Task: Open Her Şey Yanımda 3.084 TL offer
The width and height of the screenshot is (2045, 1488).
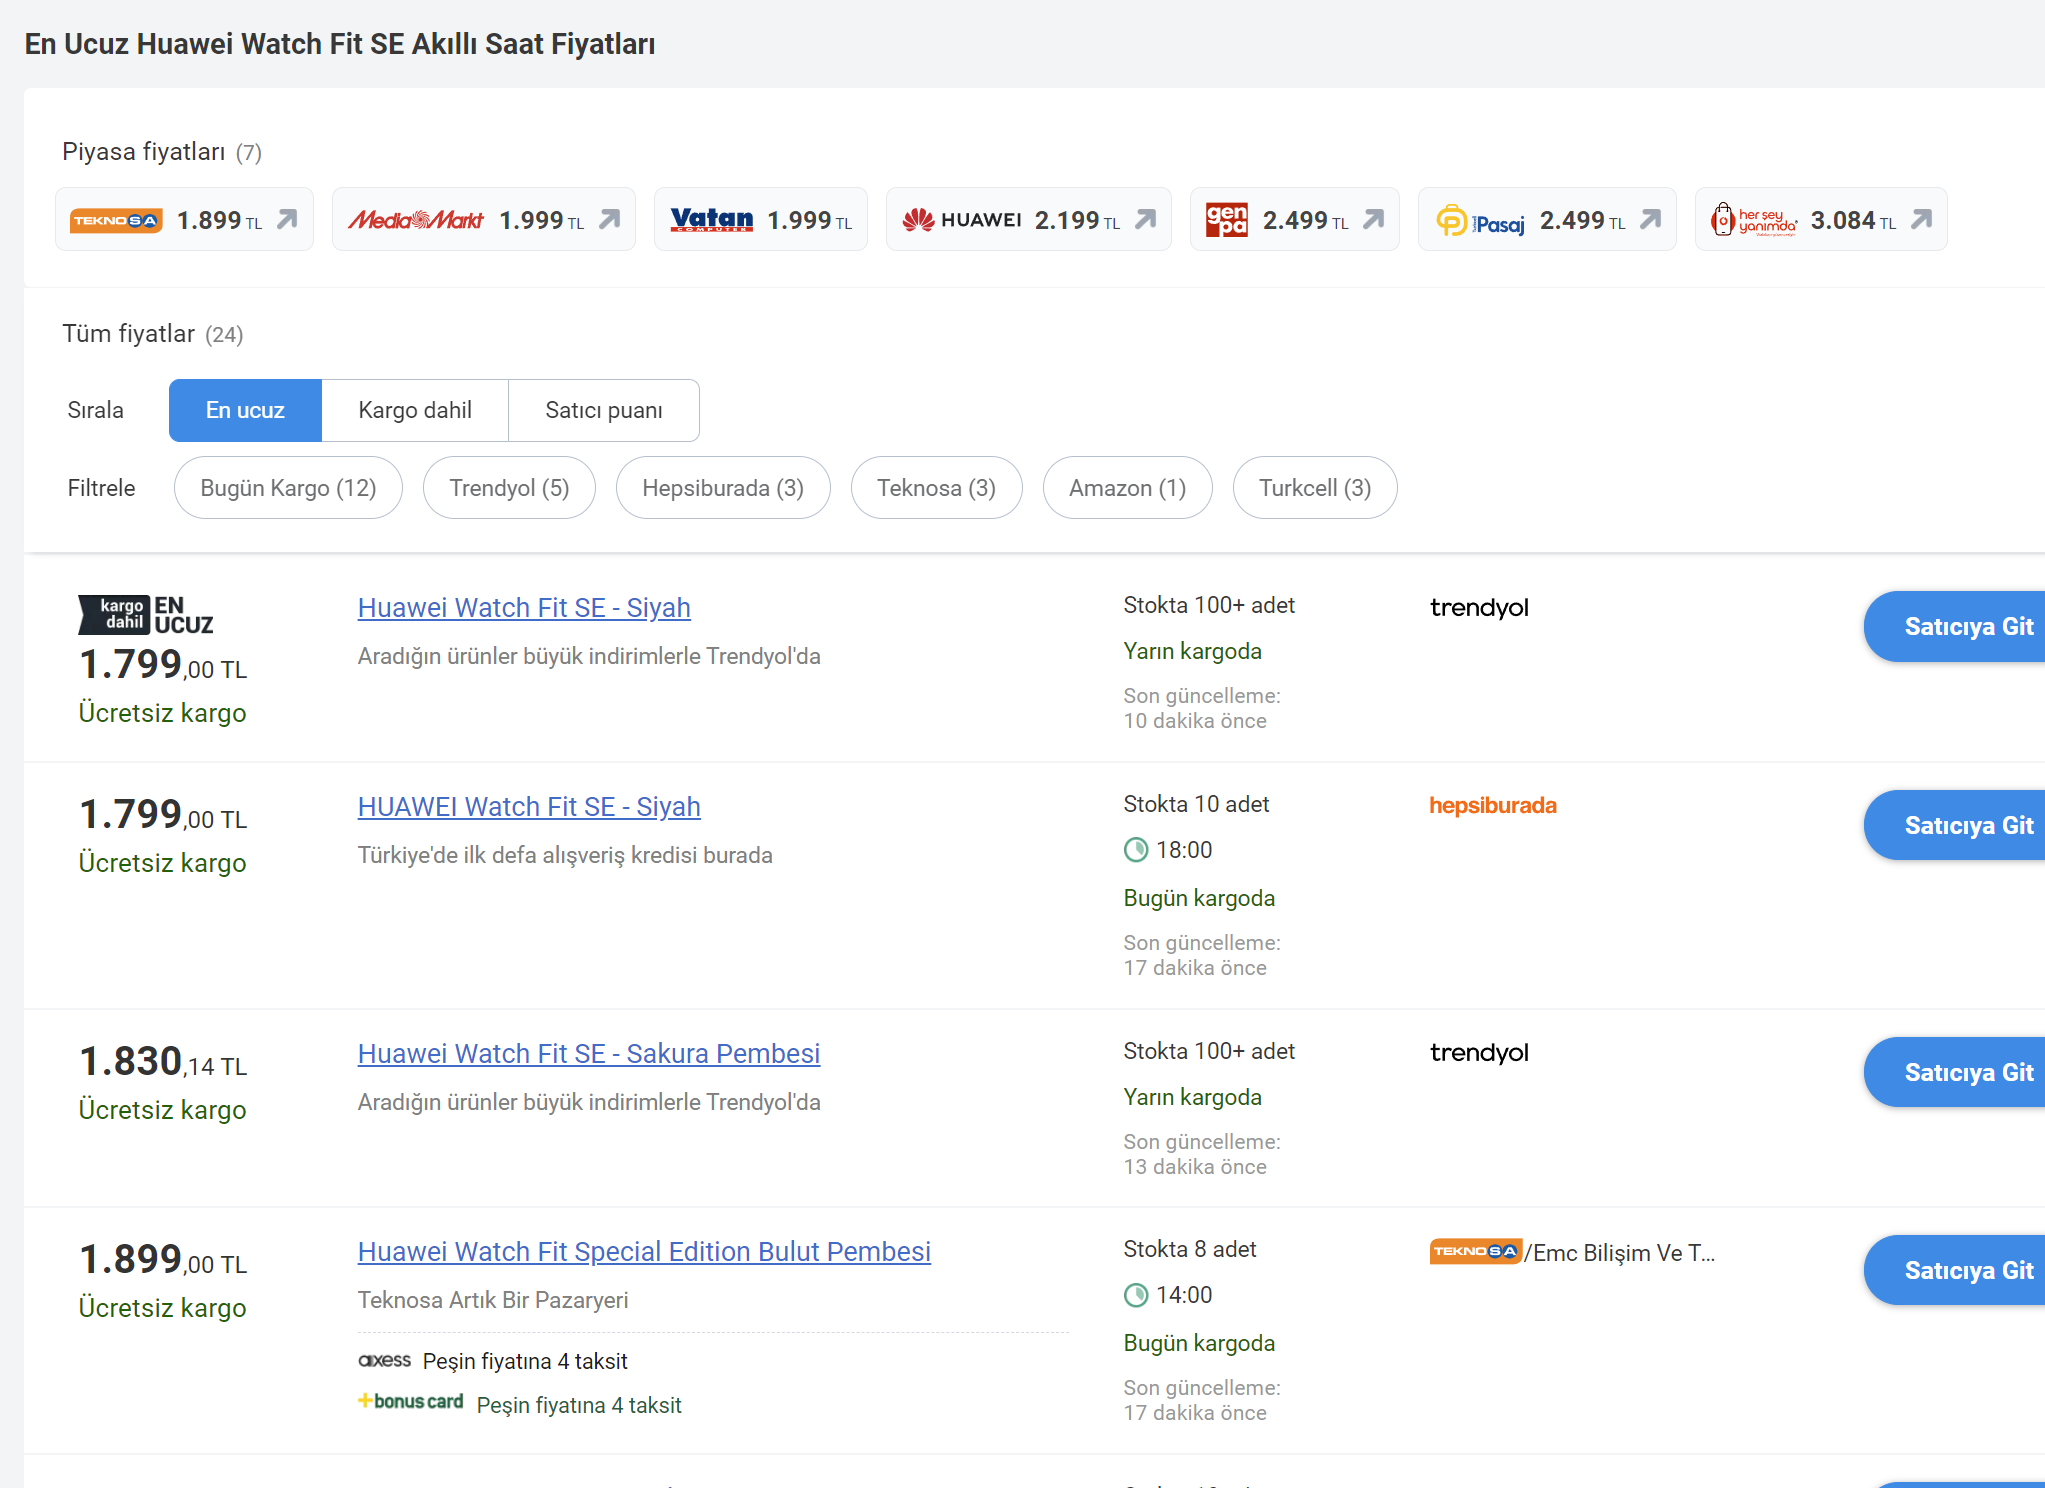Action: 1820,220
